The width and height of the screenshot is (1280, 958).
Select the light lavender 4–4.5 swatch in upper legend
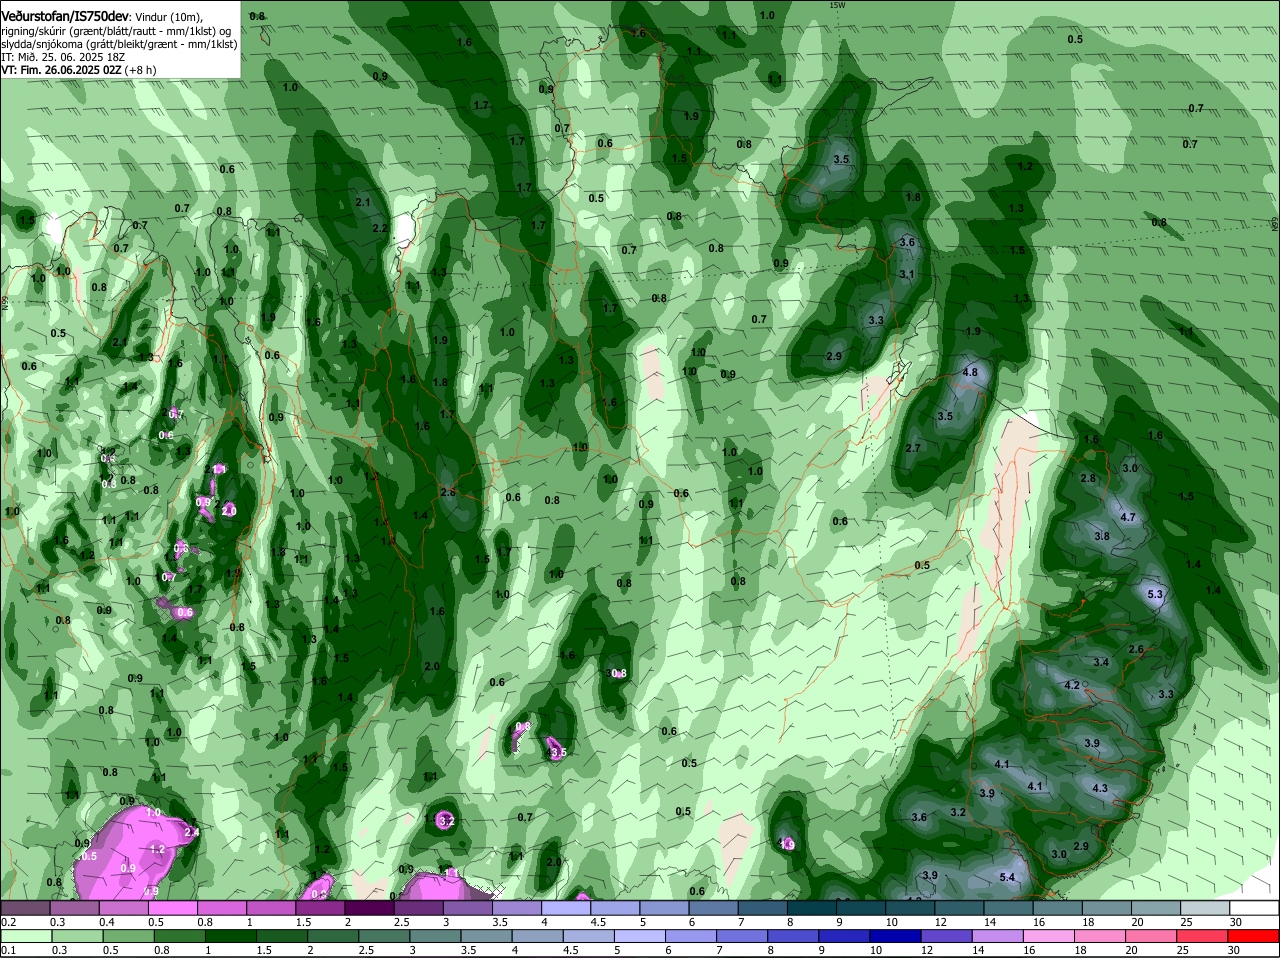point(568,907)
